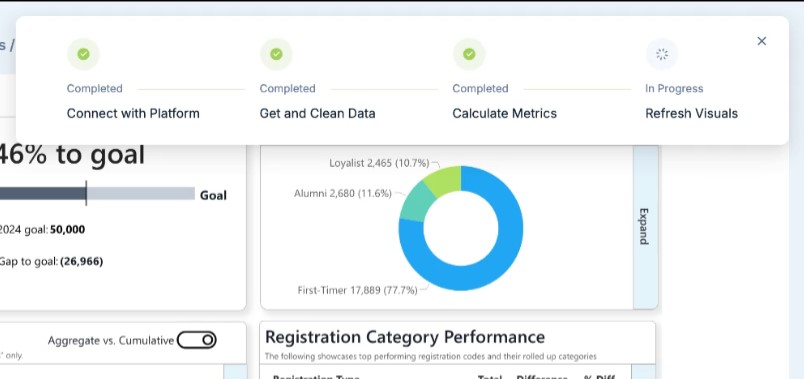Viewport: 804px width, 379px height.
Task: Open expander beside Registration Category table
Action: coord(643,372)
